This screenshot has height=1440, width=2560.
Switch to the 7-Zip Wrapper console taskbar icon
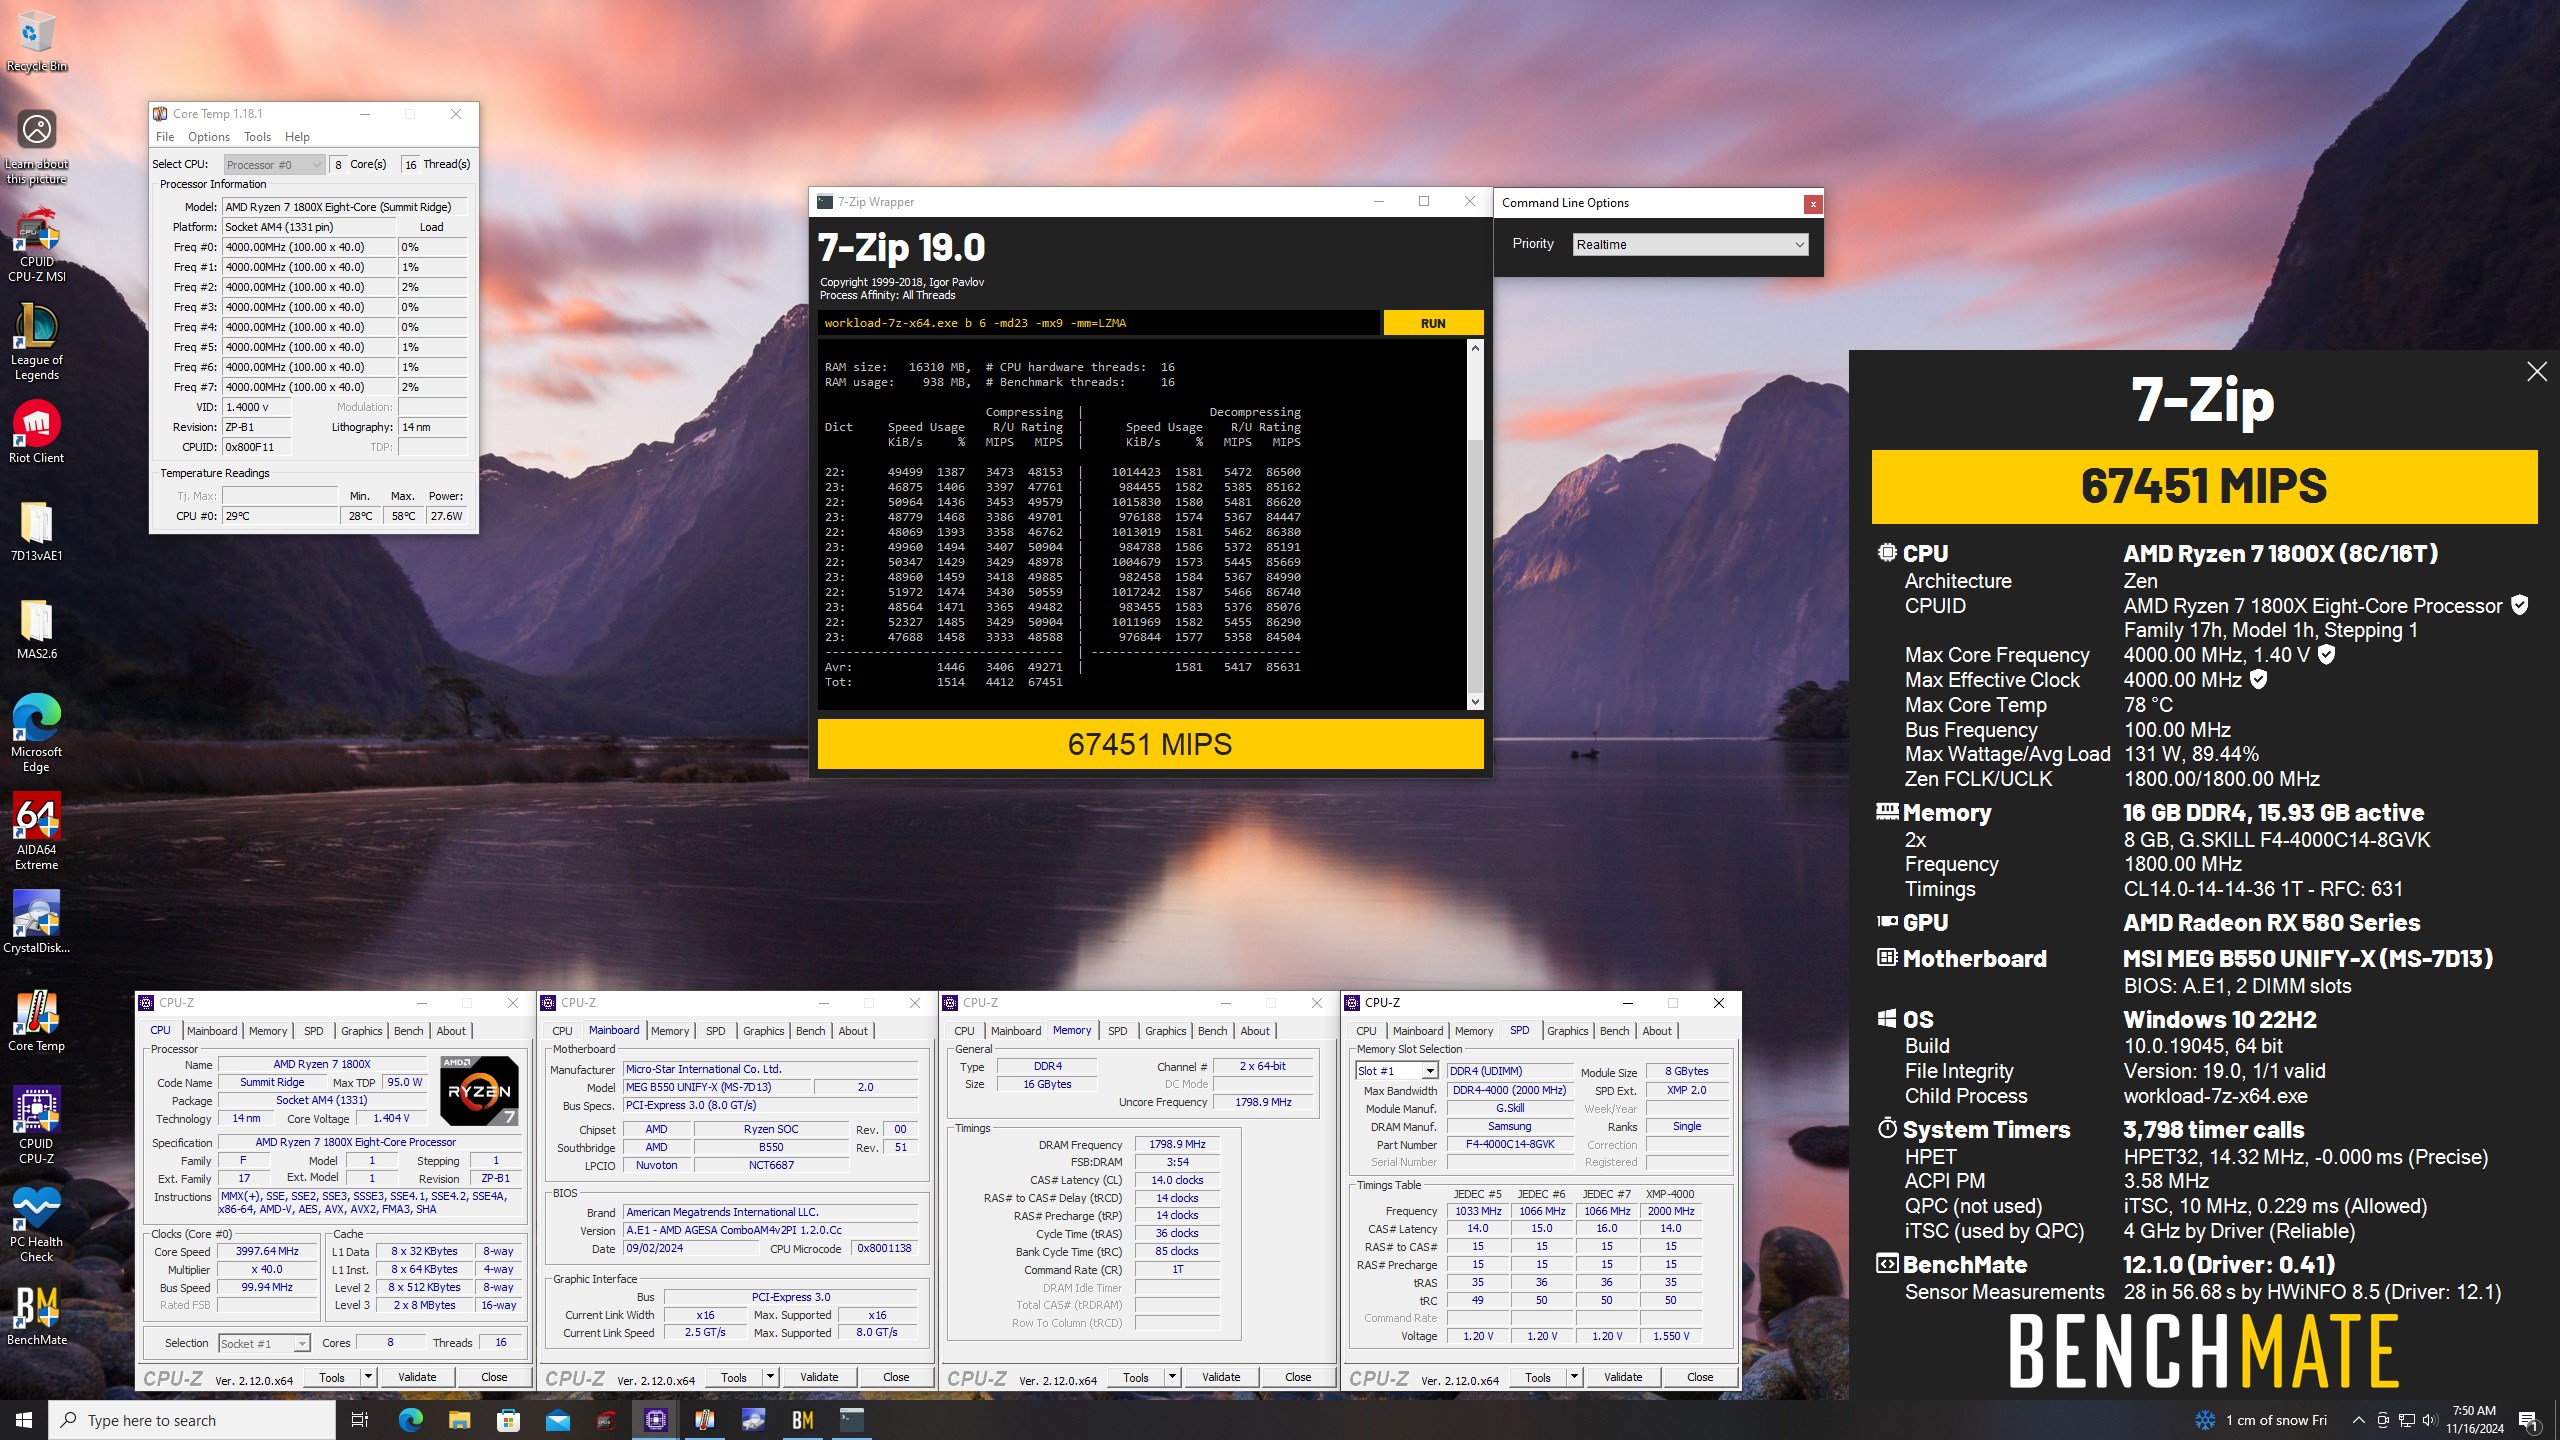tap(852, 1420)
